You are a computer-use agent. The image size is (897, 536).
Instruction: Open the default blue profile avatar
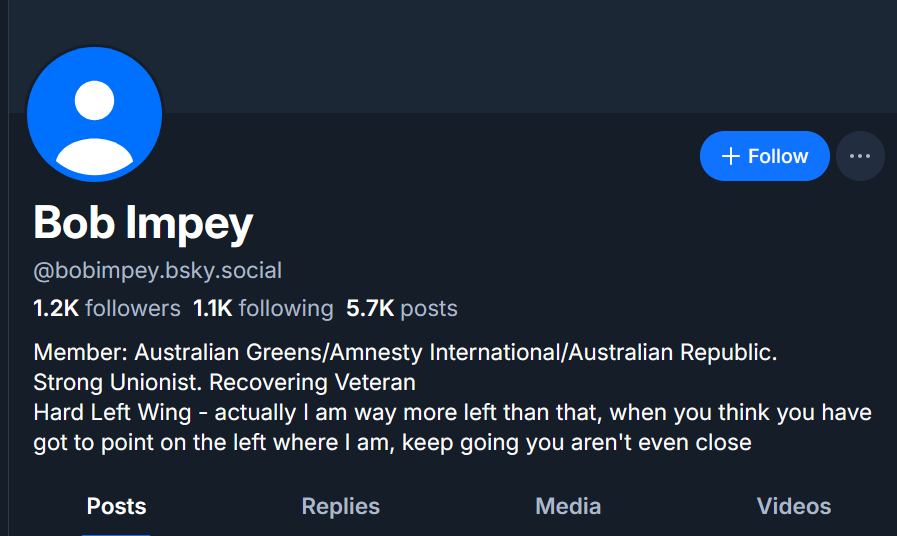(x=94, y=113)
